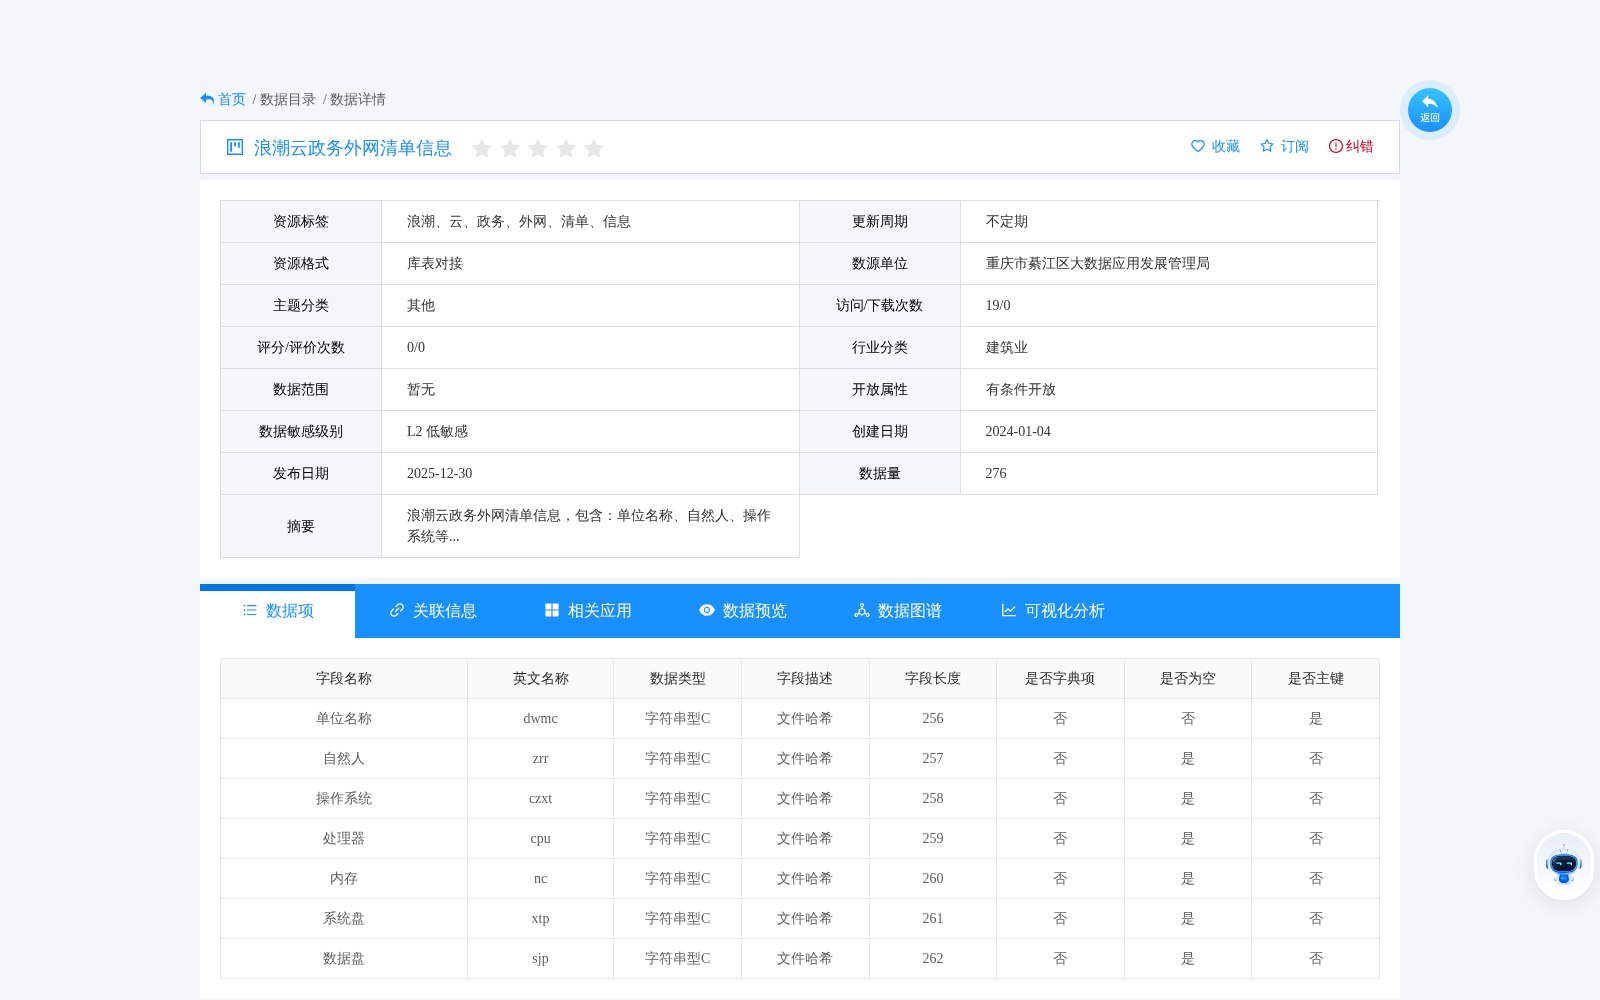
Task: Click the L2 低敏感 value
Action: click(x=438, y=431)
